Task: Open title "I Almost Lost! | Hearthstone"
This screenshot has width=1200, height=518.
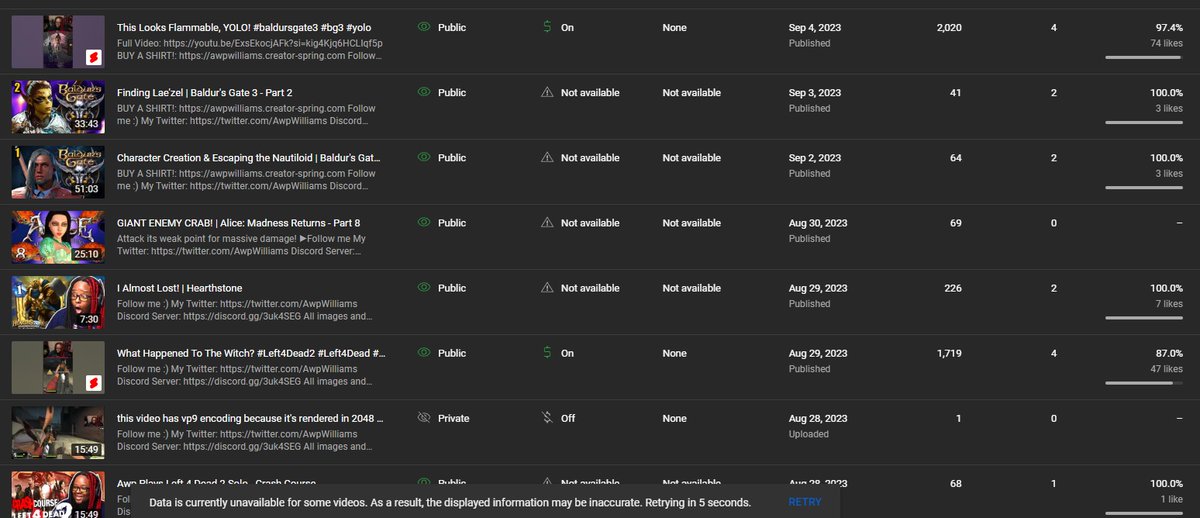Action: point(180,288)
